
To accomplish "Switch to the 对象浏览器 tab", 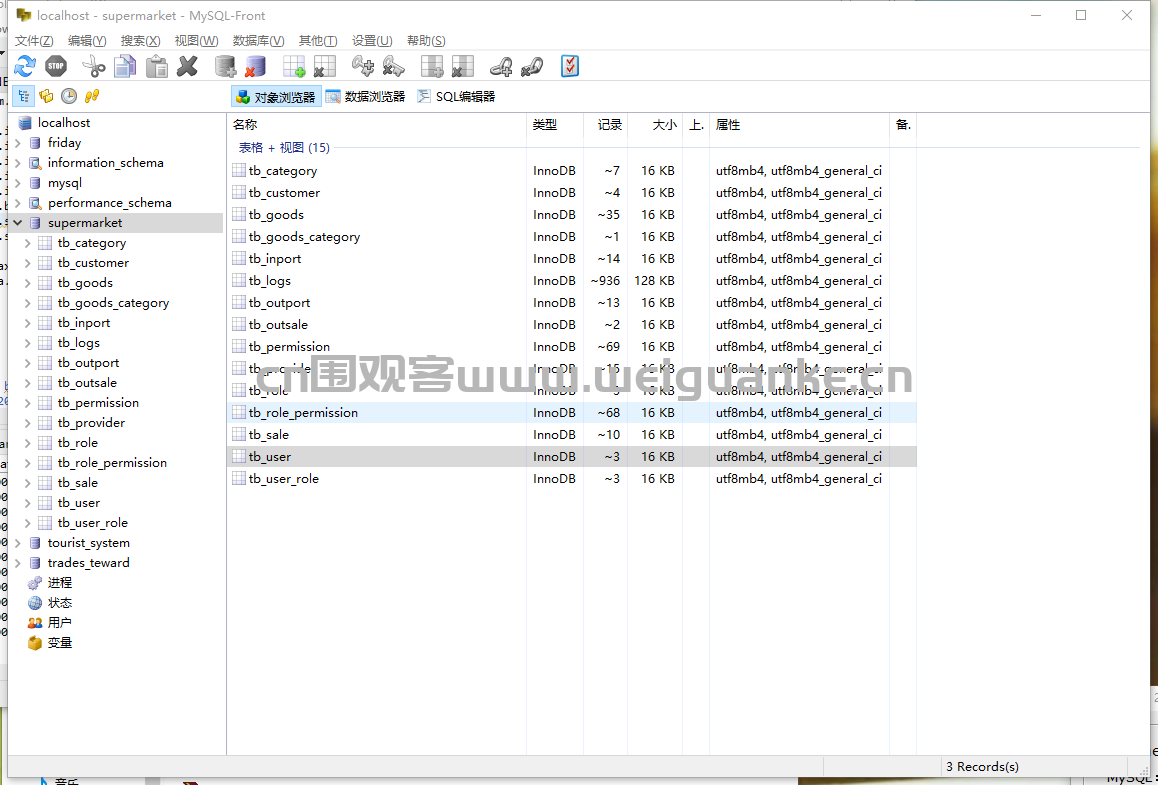I will tap(275, 97).
